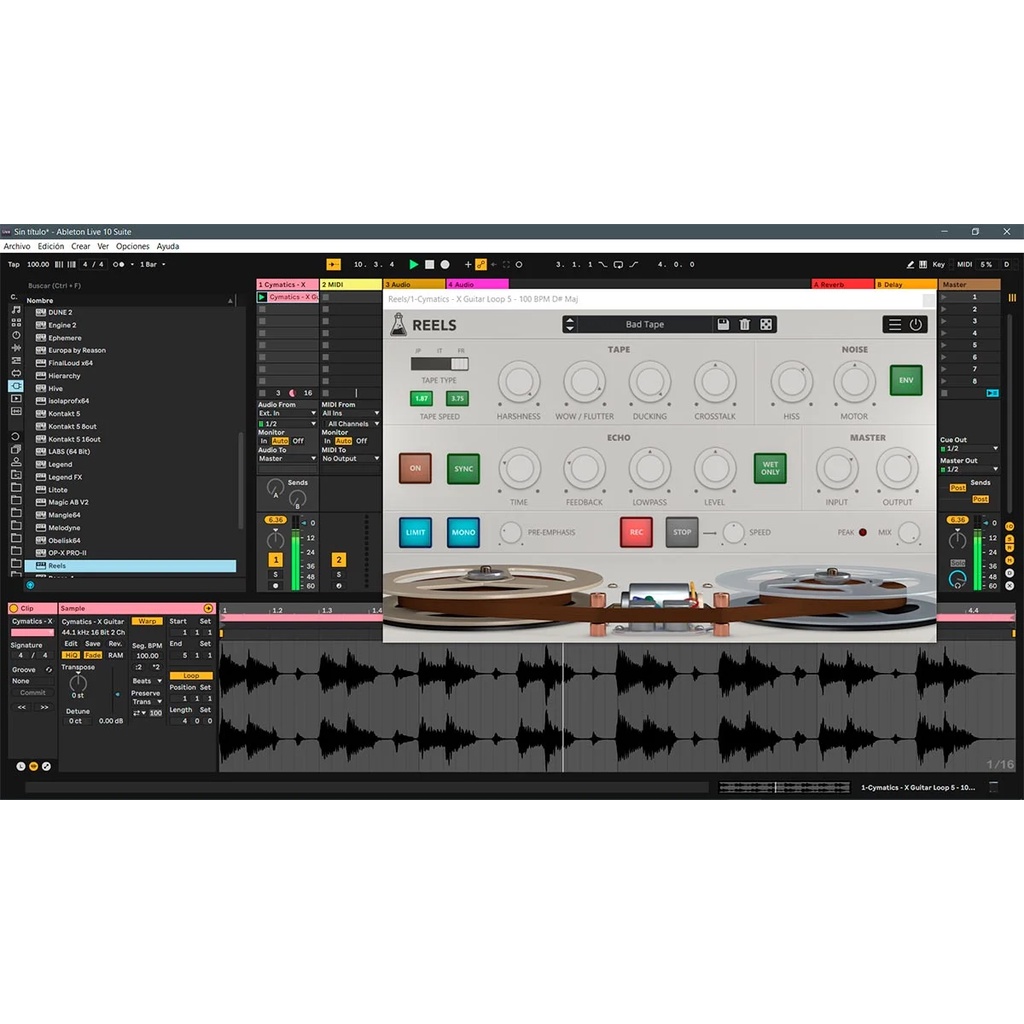Click the metronome toggle in transport
Screen dimensions: 1024x1024
click(118, 264)
